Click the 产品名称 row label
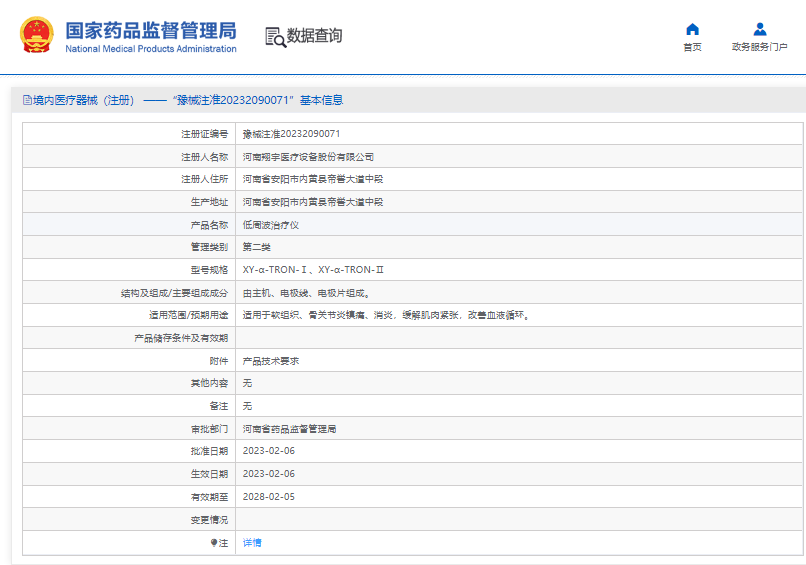 pos(209,225)
